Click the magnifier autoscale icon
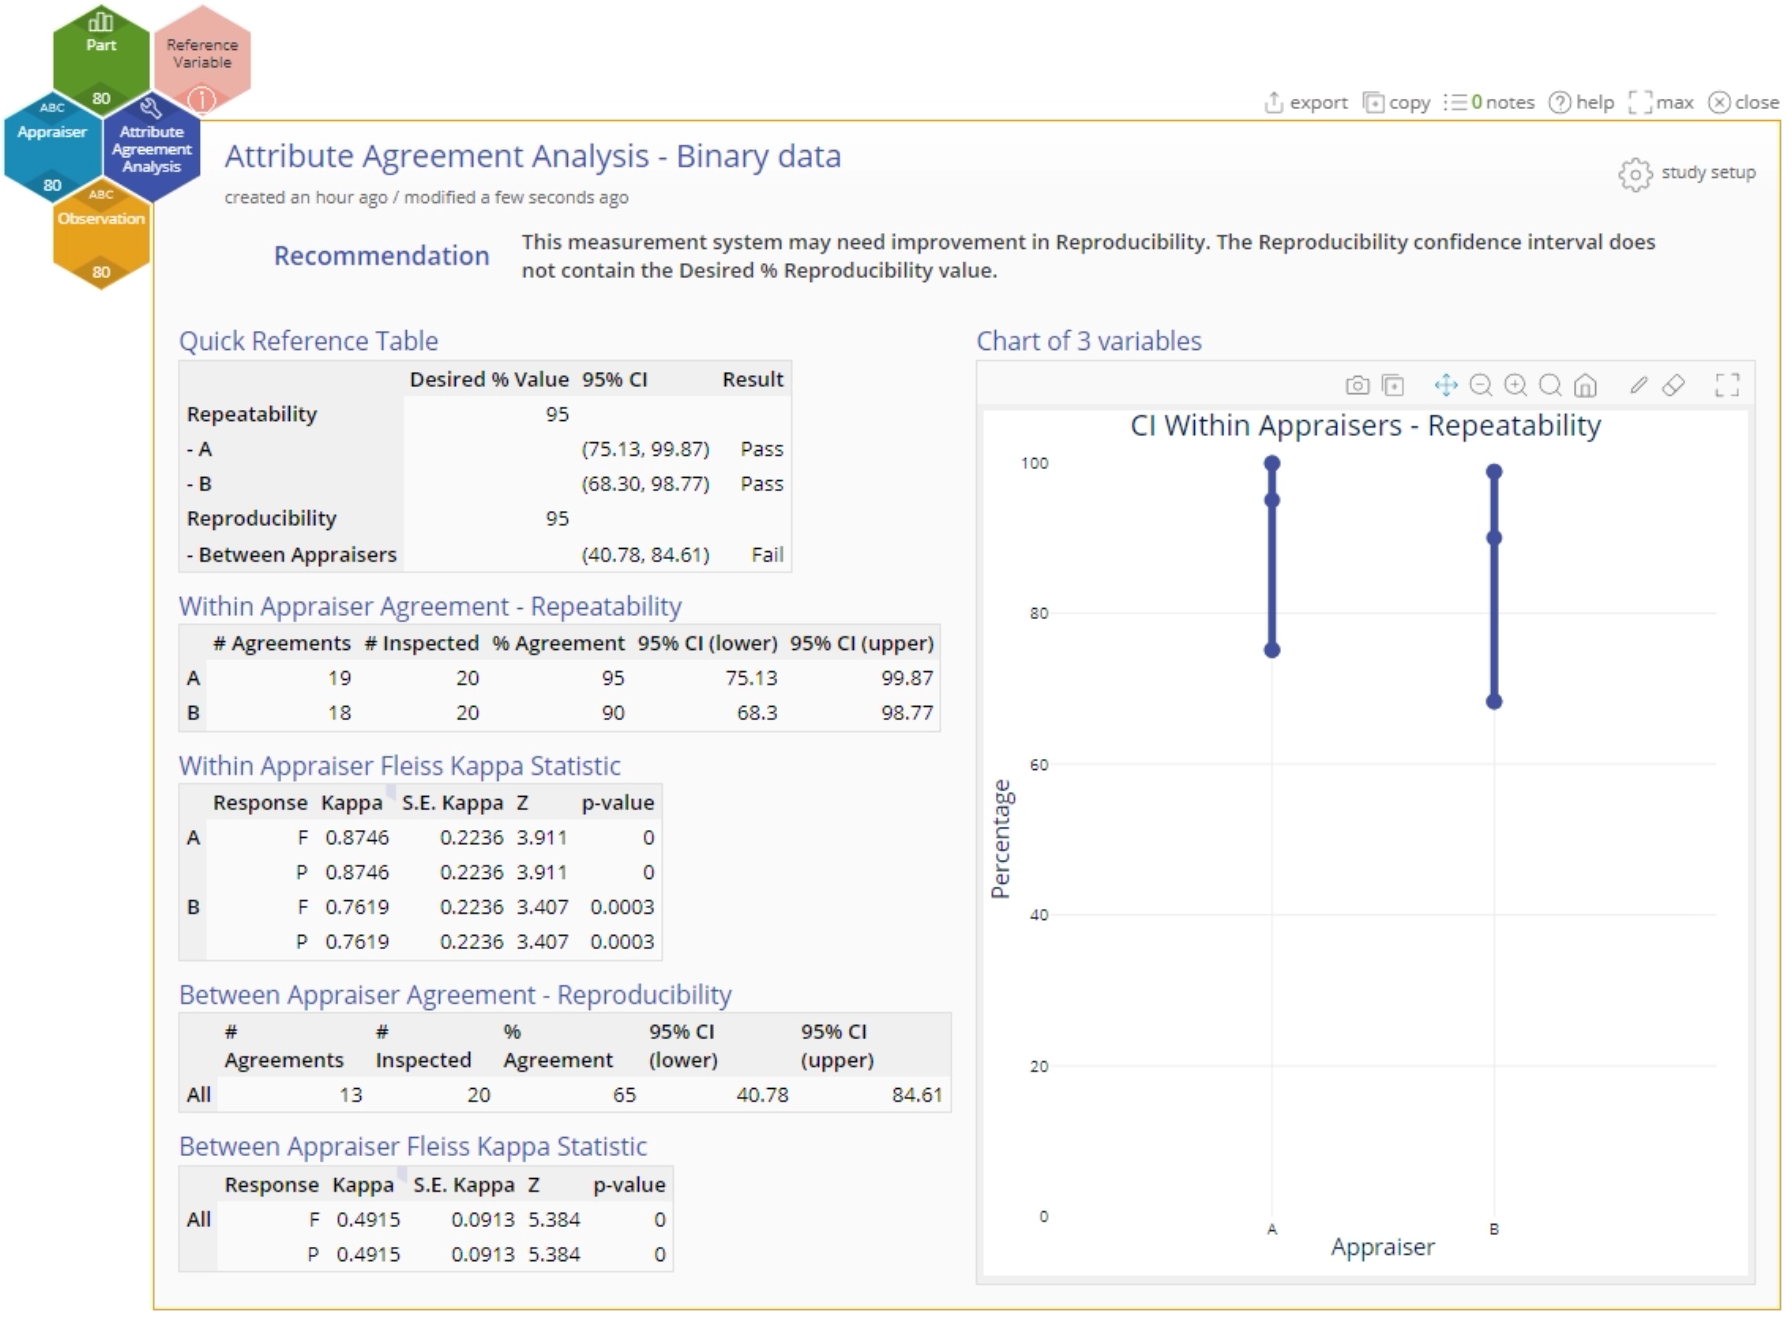The width and height of the screenshot is (1792, 1318). [x=1550, y=385]
